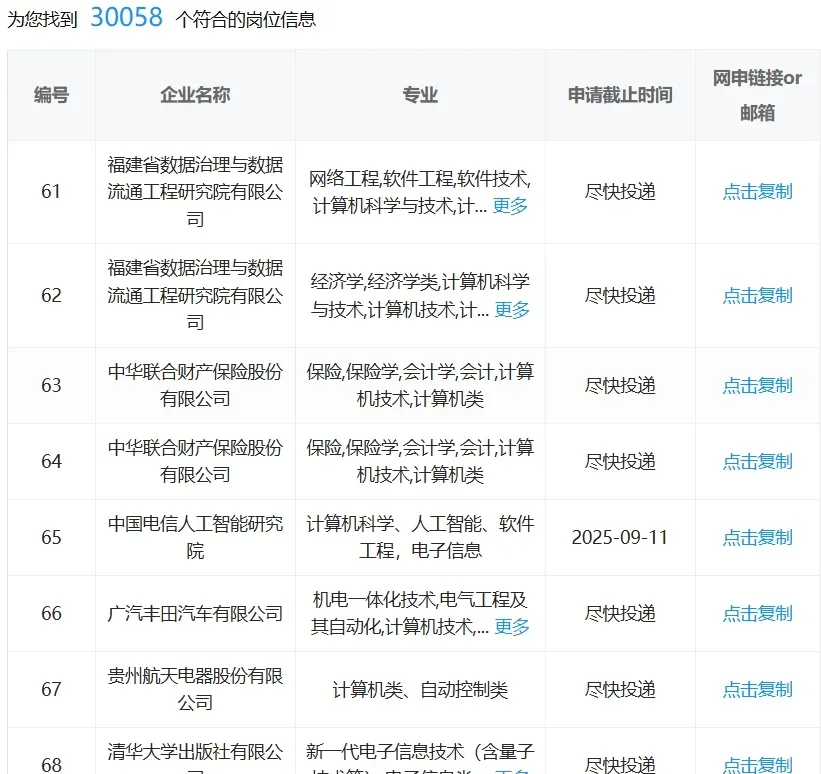Select the 专业 column header
Image resolution: width=821 pixels, height=774 pixels.
point(420,95)
